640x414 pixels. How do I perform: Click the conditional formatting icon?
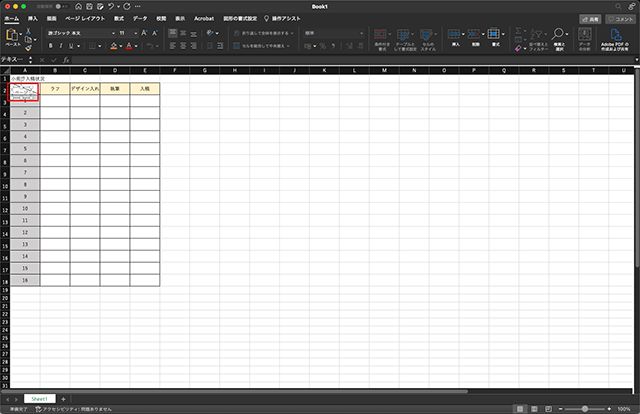click(382, 36)
